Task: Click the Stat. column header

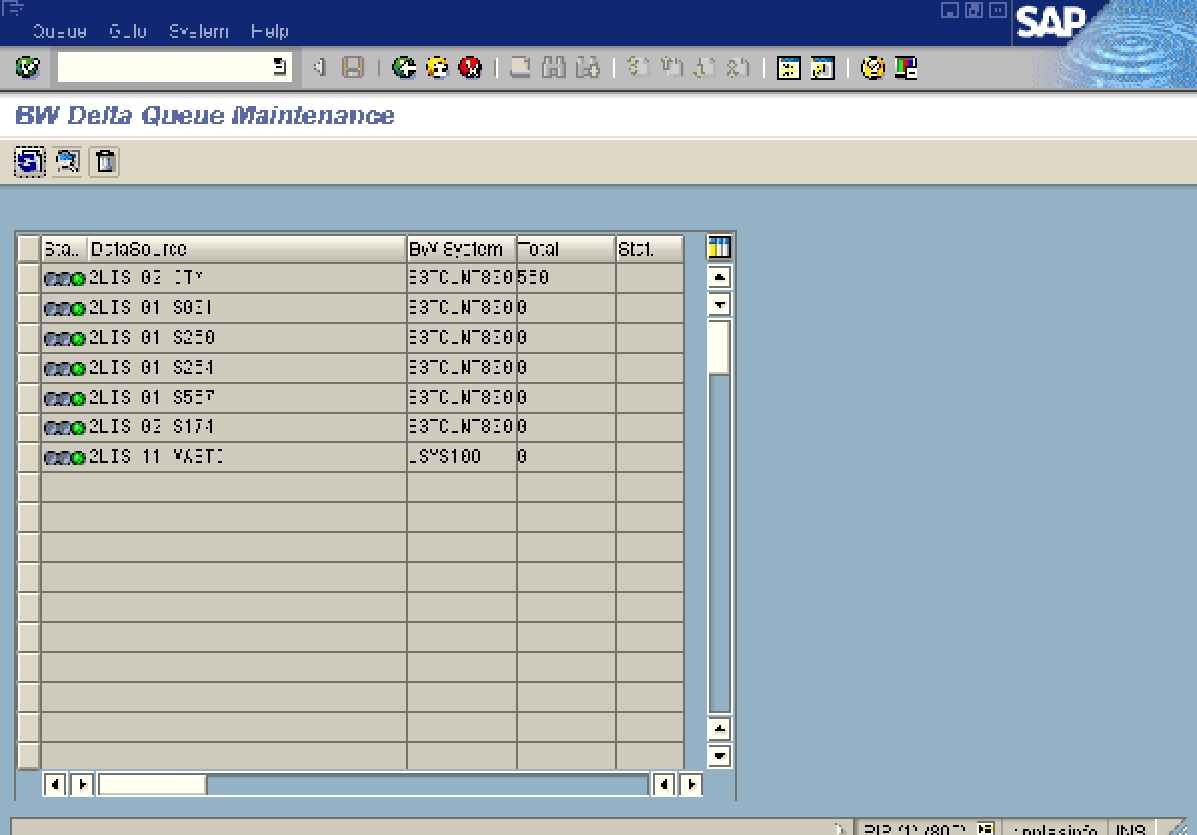Action: point(649,249)
